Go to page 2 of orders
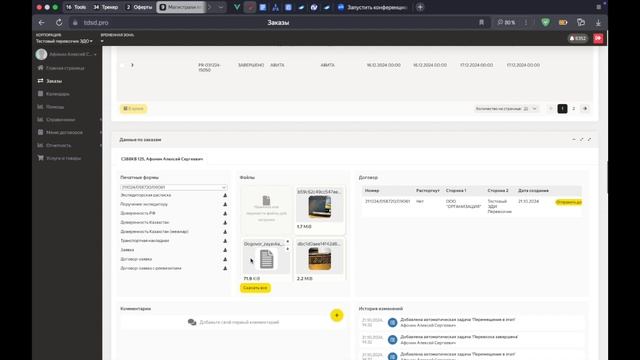 573,109
